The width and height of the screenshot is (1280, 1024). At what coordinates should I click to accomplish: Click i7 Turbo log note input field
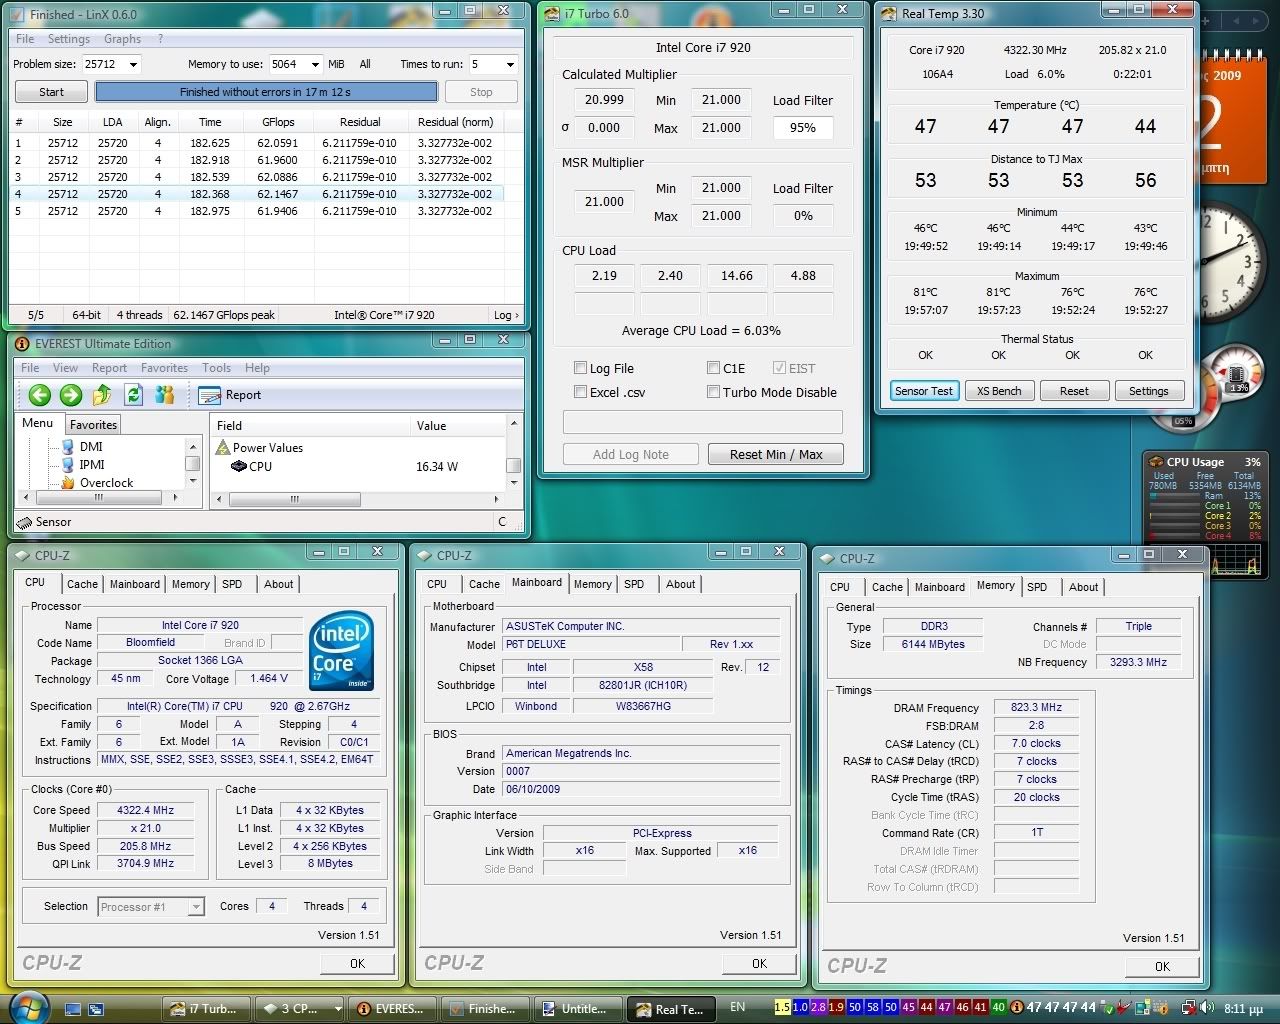click(703, 421)
